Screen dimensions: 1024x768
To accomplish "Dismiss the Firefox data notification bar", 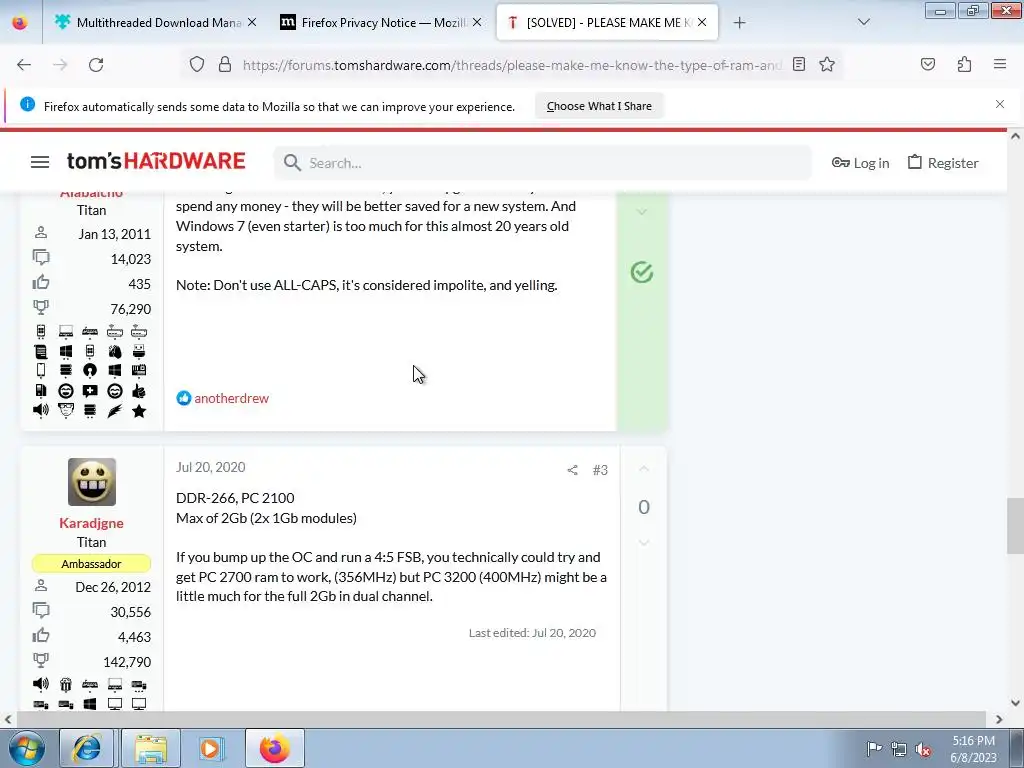I will coord(1000,104).
